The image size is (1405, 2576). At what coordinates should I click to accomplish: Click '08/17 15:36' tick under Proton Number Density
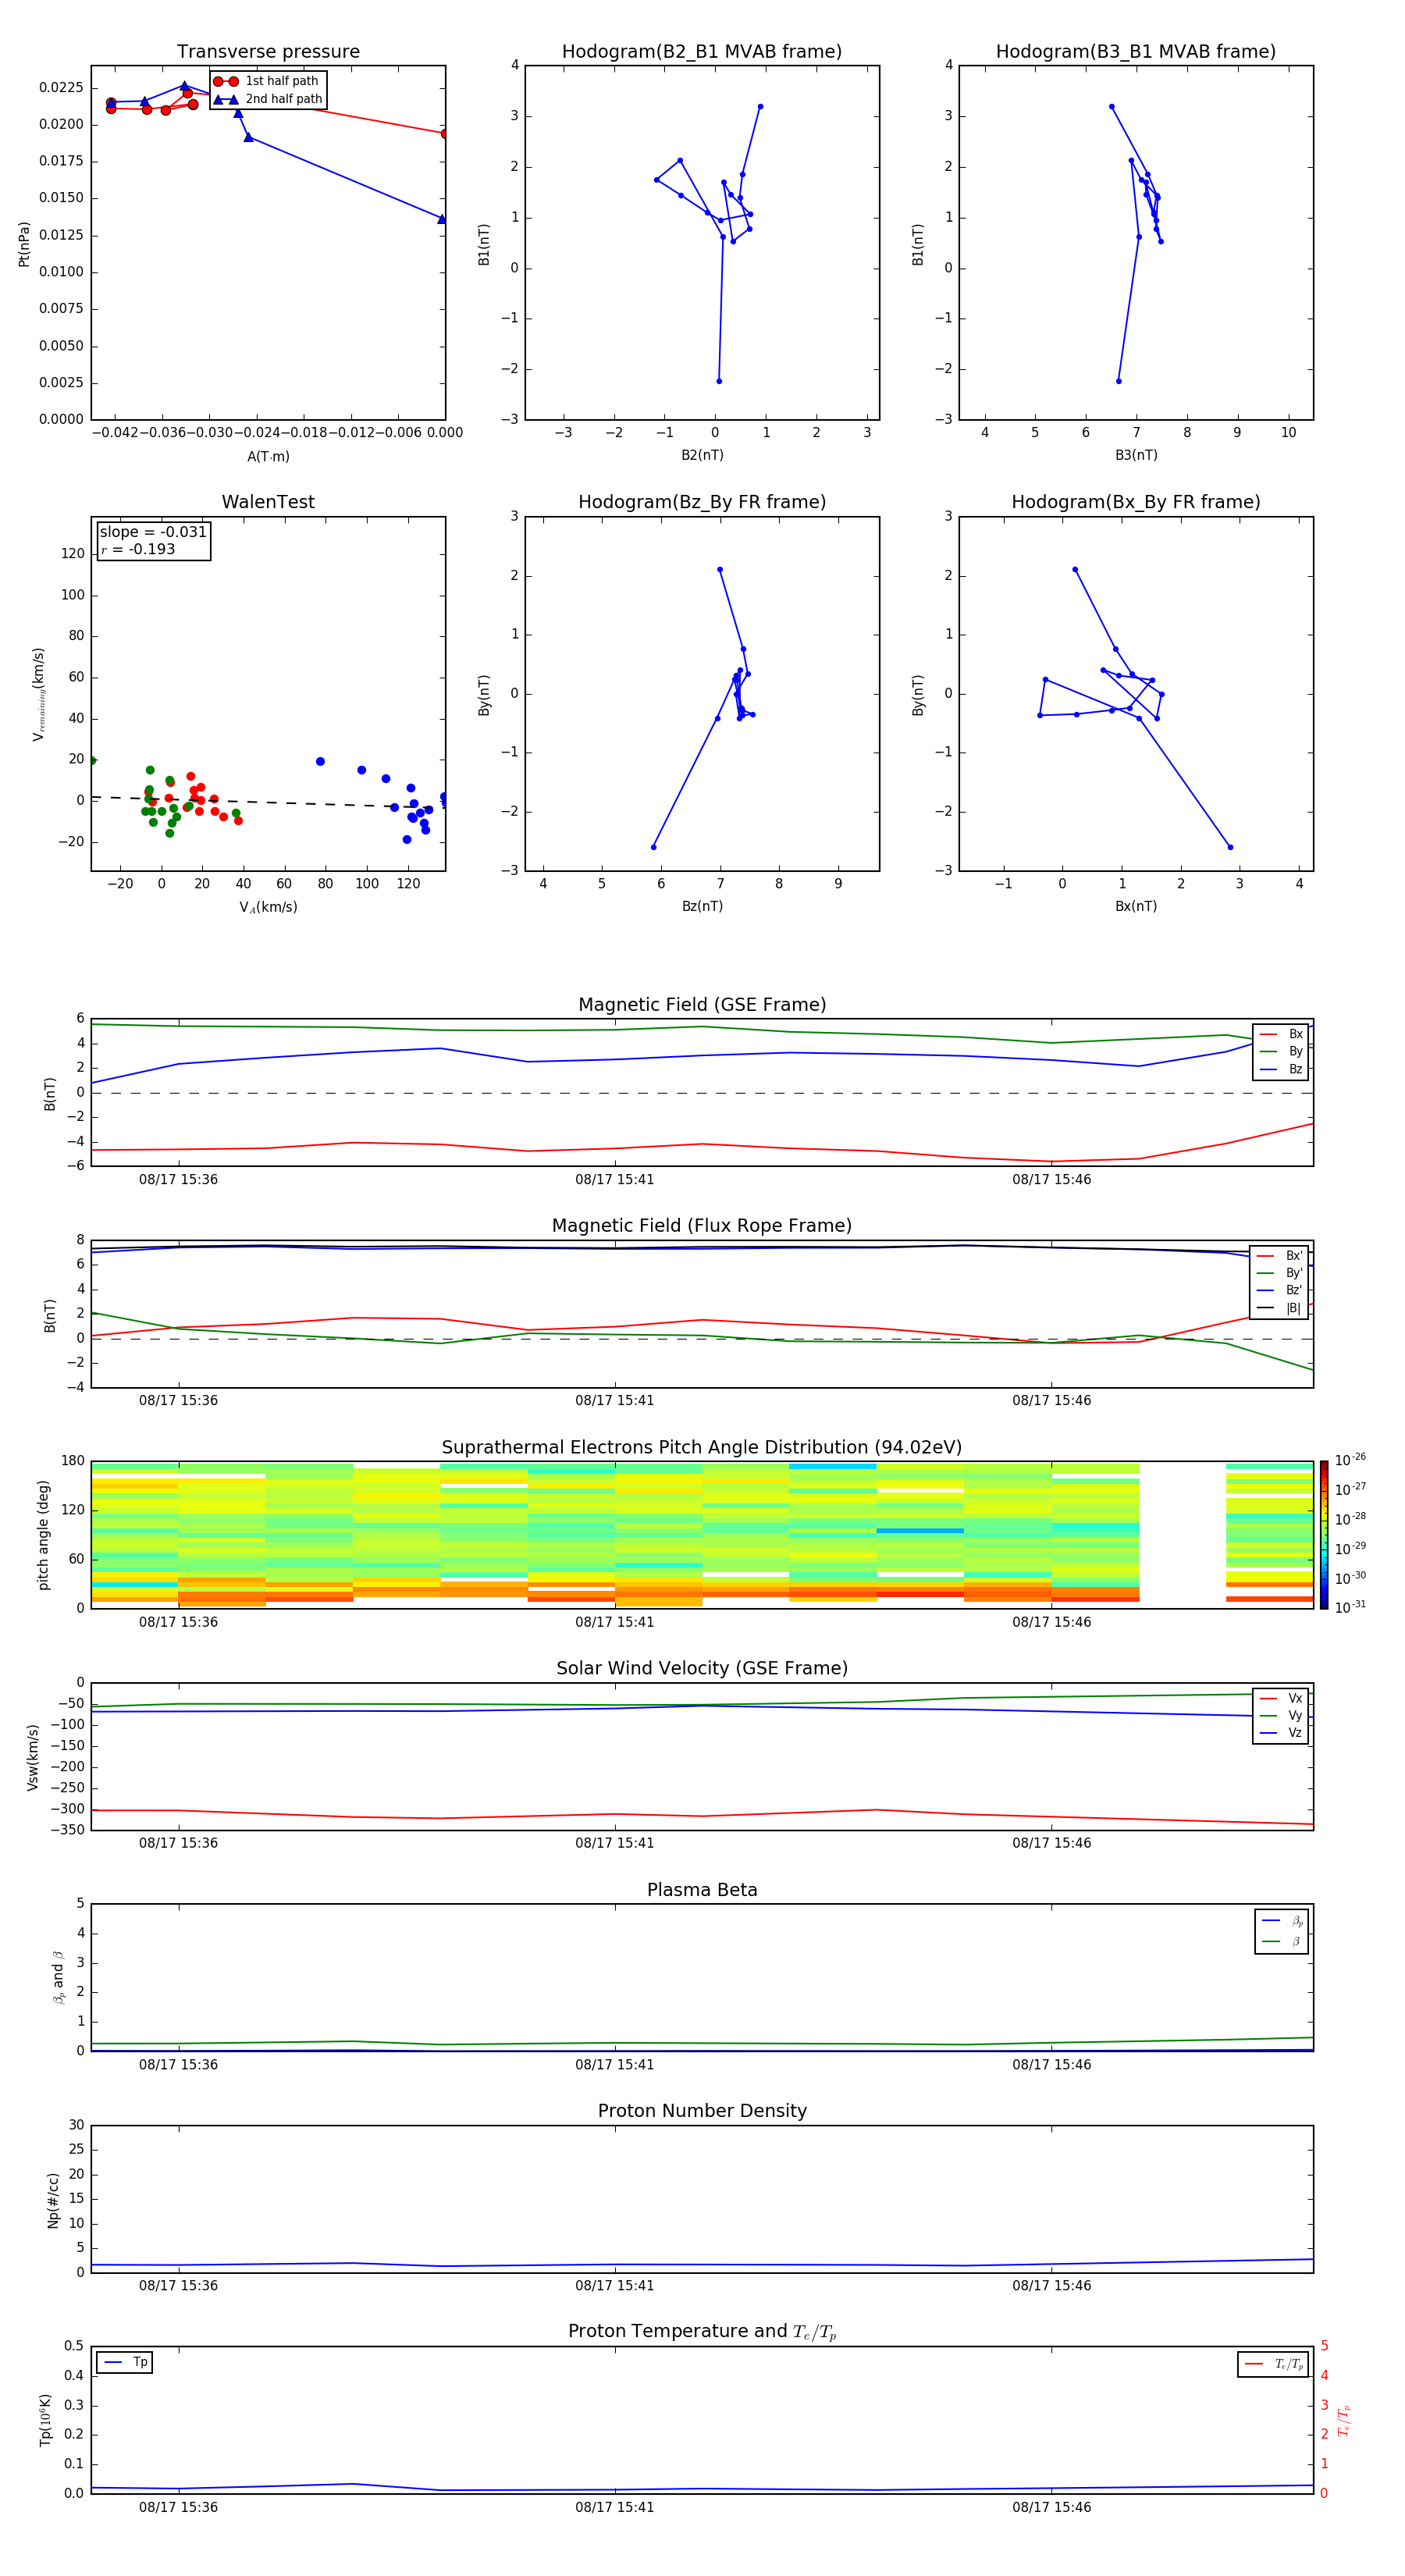click(x=178, y=2286)
